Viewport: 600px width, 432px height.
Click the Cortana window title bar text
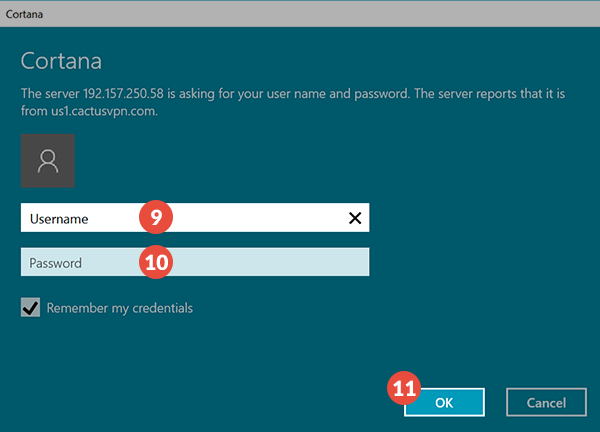[24, 14]
